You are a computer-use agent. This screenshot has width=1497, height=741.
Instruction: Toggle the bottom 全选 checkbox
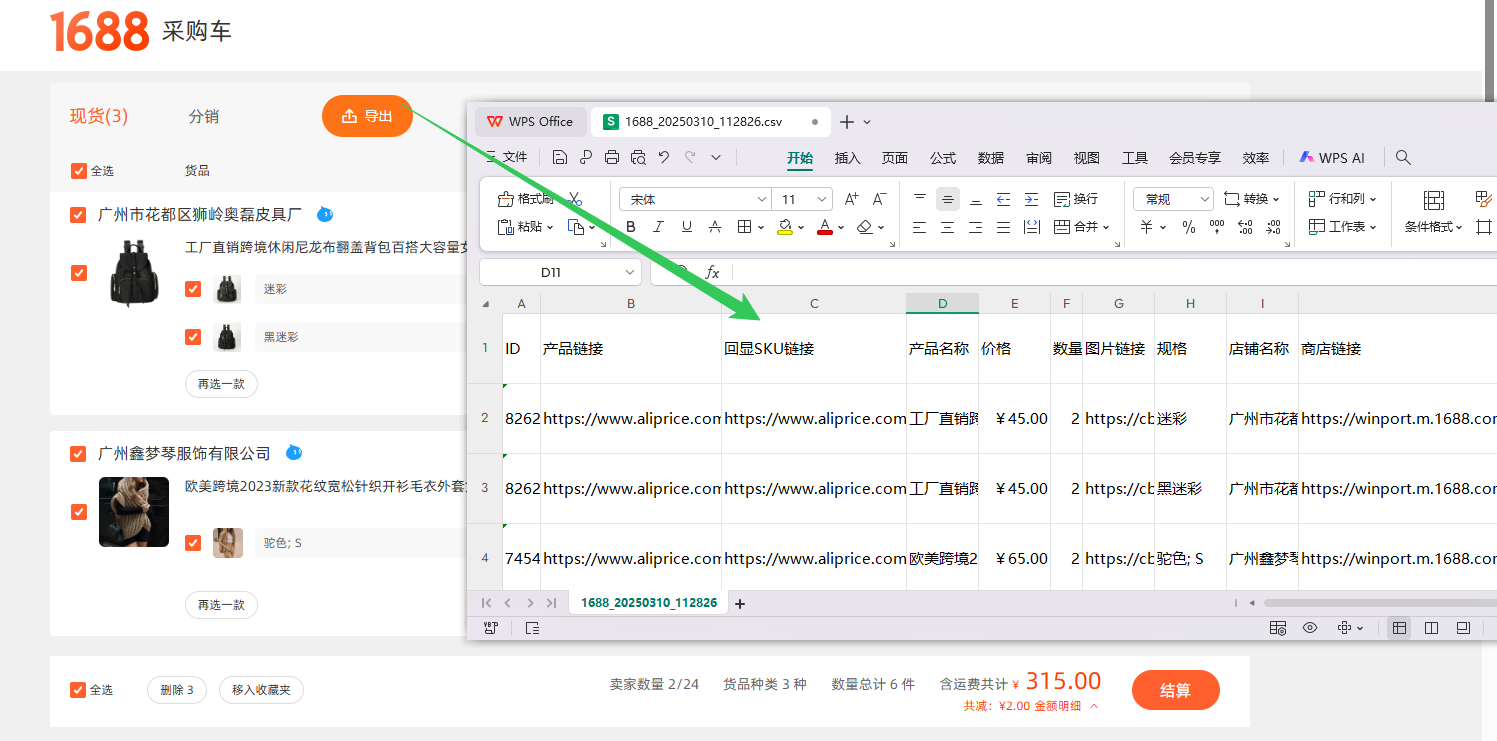click(78, 690)
